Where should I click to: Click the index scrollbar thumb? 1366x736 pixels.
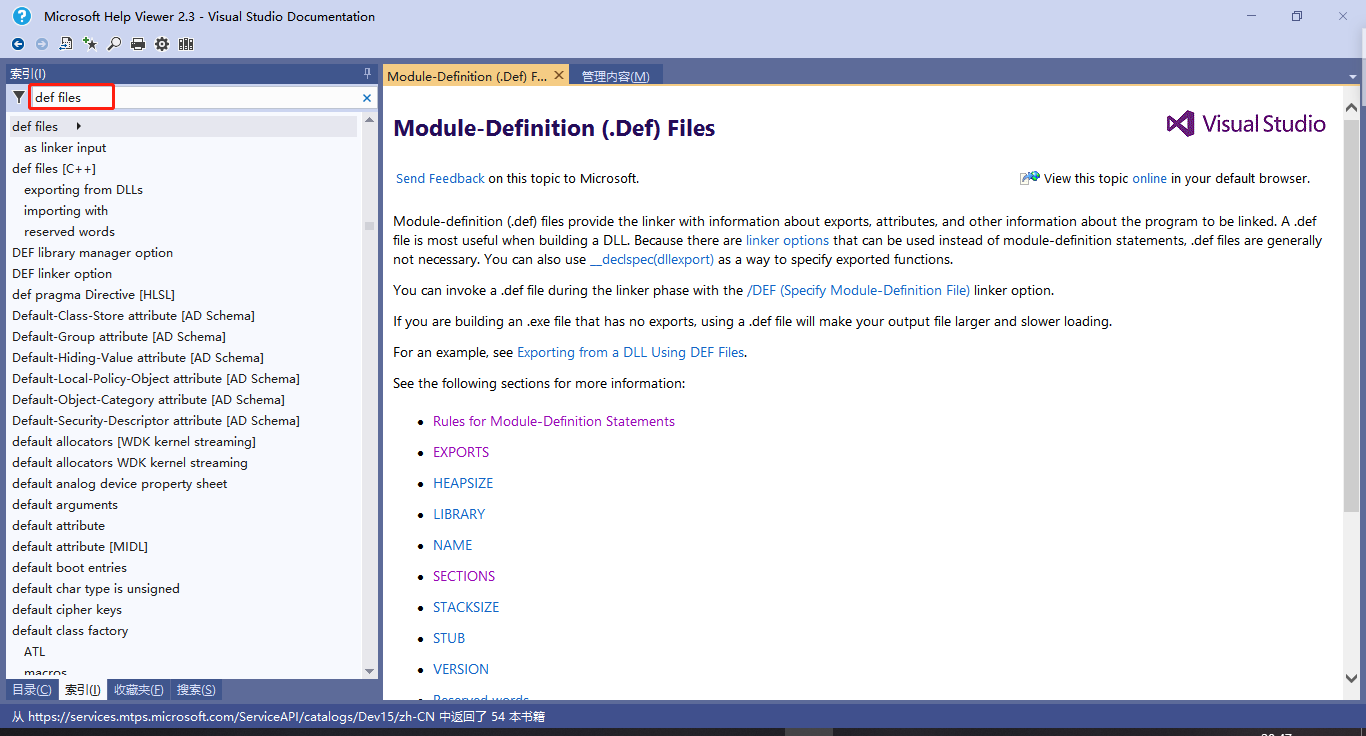[370, 226]
